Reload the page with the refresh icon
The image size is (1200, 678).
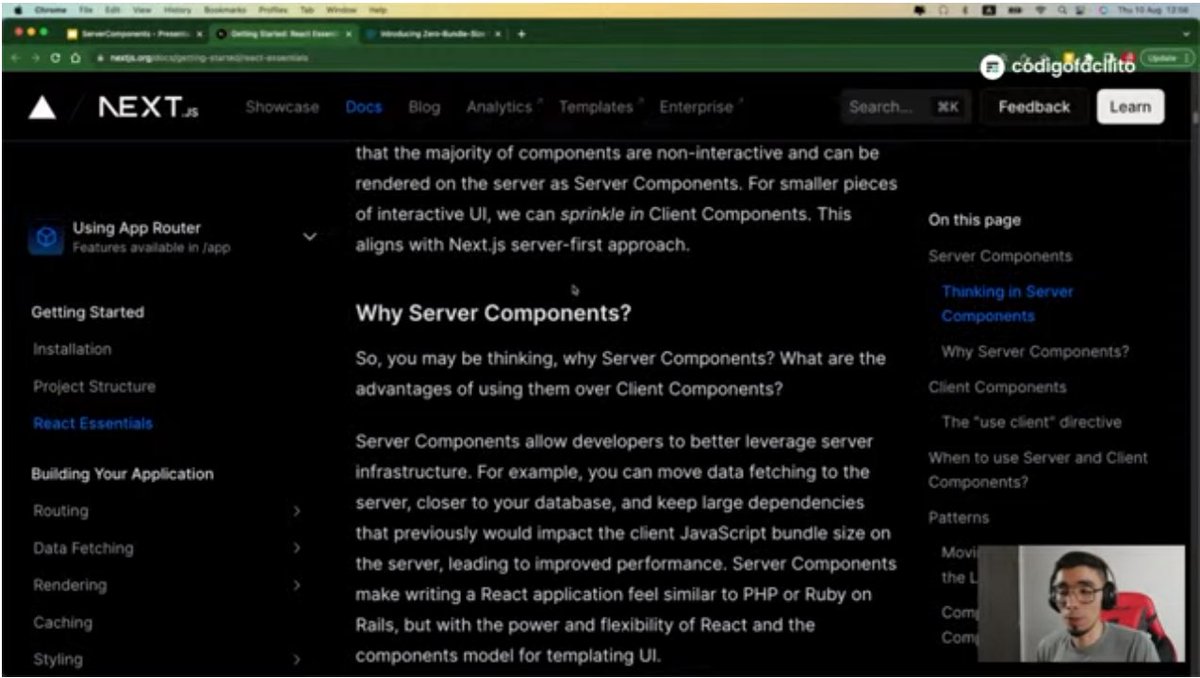(56, 58)
